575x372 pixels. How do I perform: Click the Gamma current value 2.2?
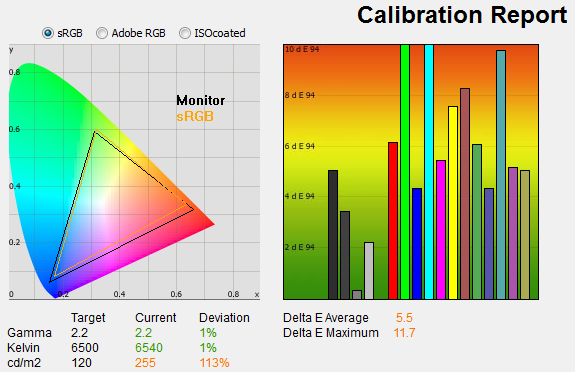point(143,333)
